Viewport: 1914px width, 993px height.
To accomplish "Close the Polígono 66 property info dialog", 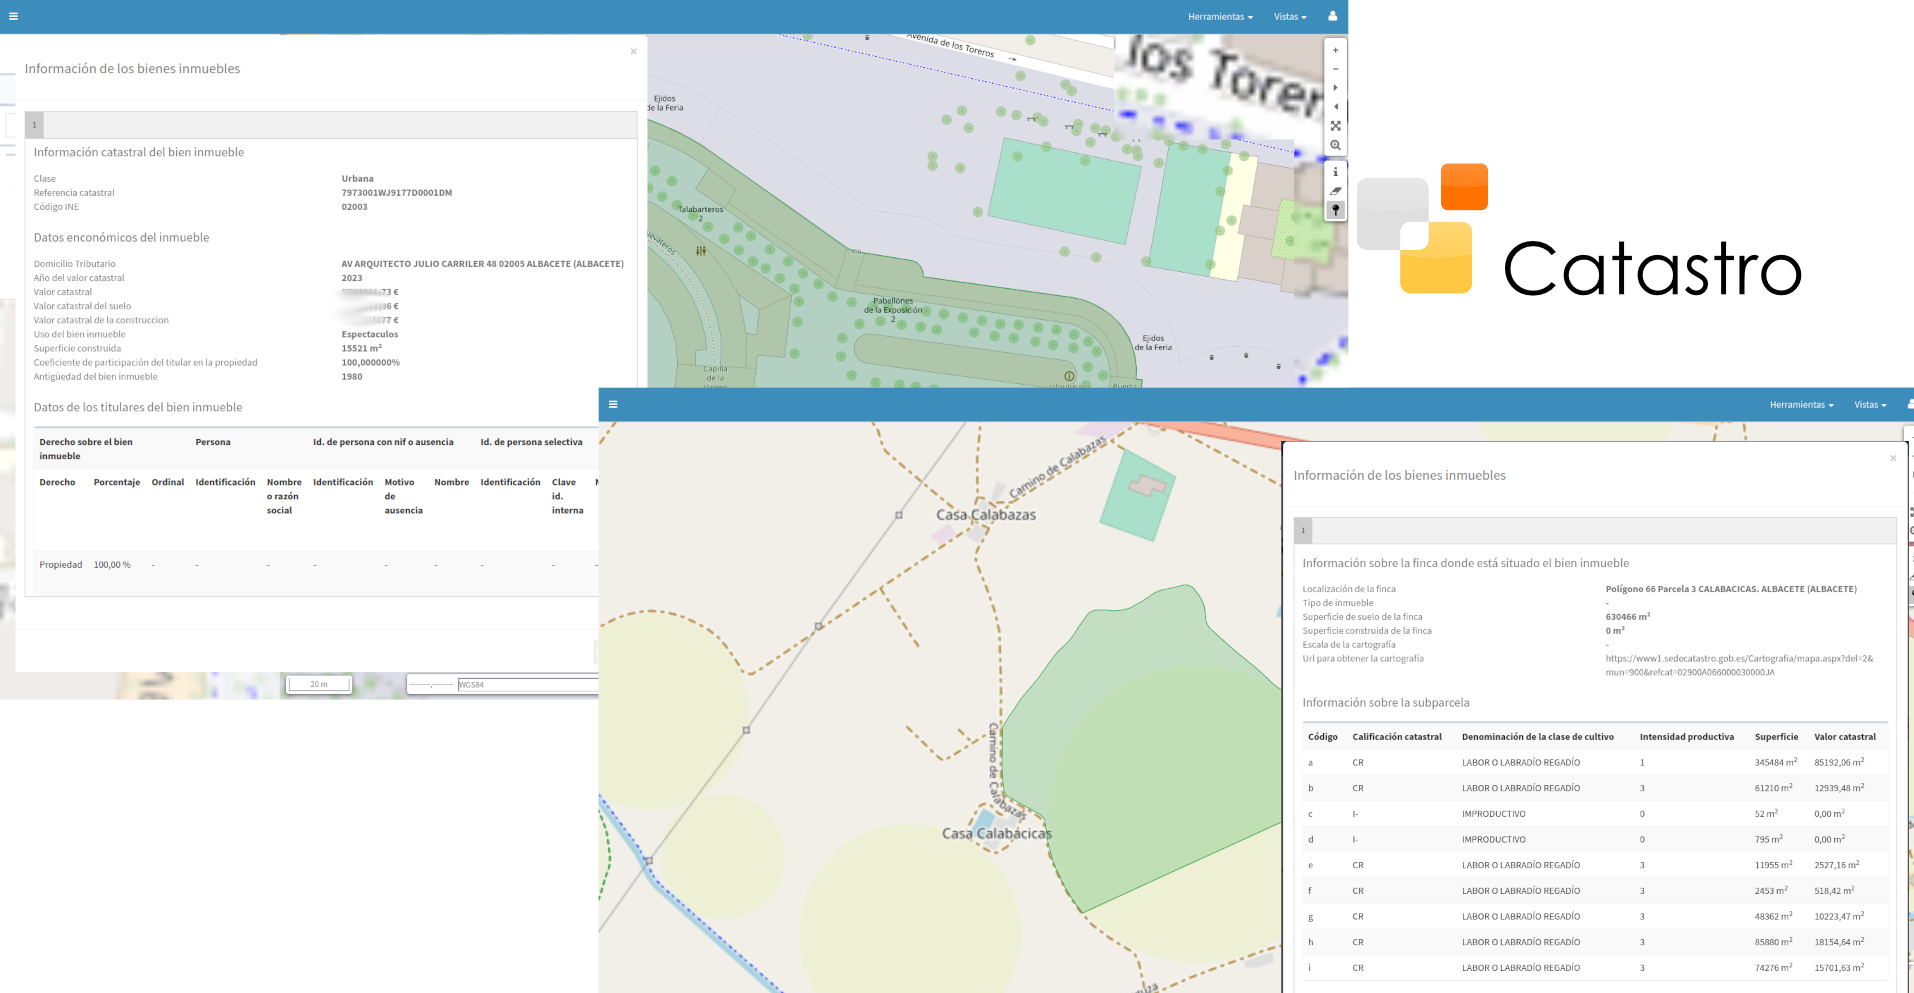I will pyautogui.click(x=1892, y=458).
